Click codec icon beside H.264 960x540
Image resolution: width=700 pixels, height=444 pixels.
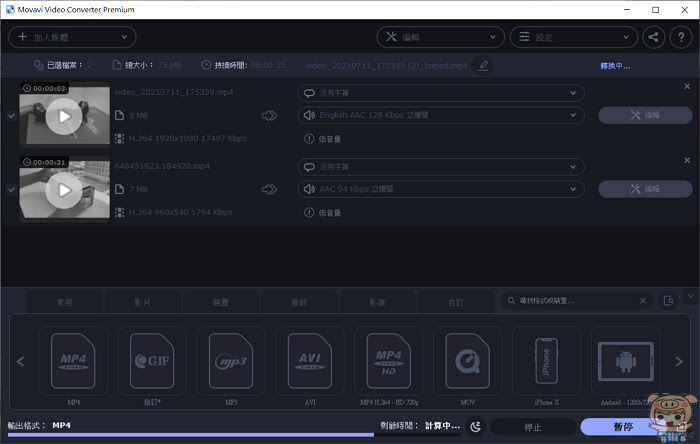pyautogui.click(x=119, y=212)
